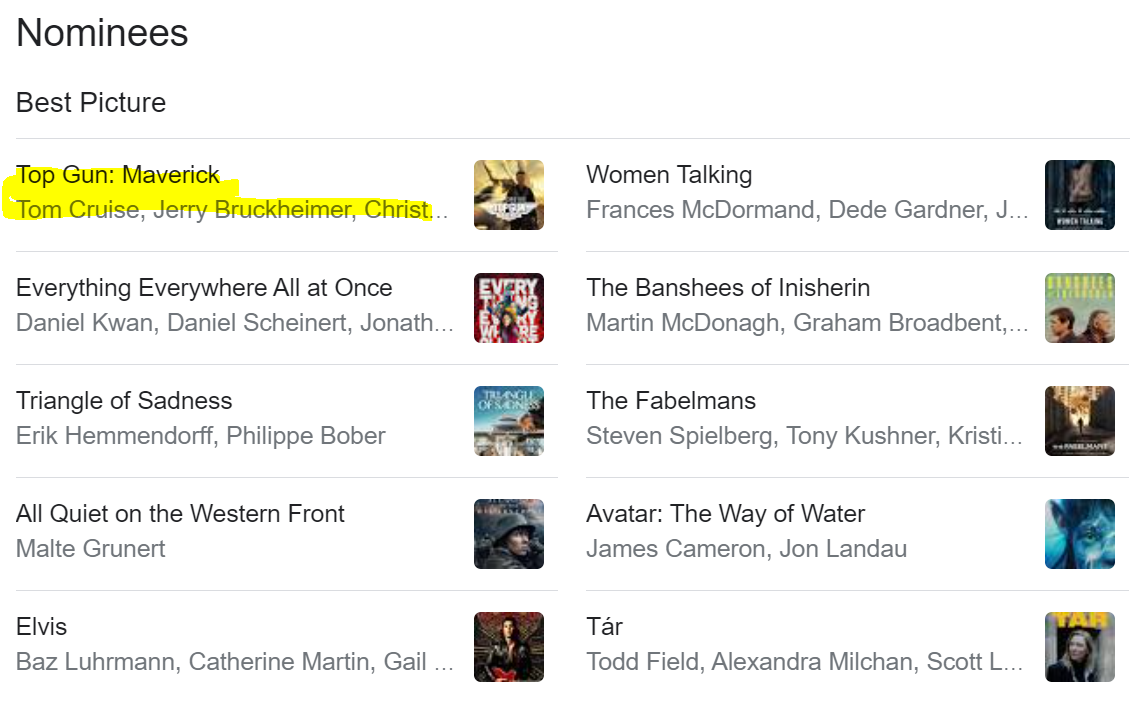Open the Top Gun: Maverick title link

click(x=118, y=175)
